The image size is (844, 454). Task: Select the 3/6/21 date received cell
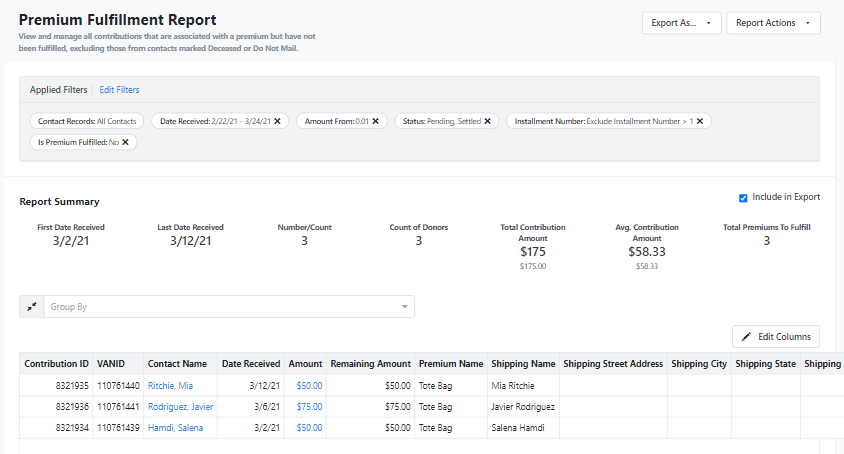[x=251, y=407]
